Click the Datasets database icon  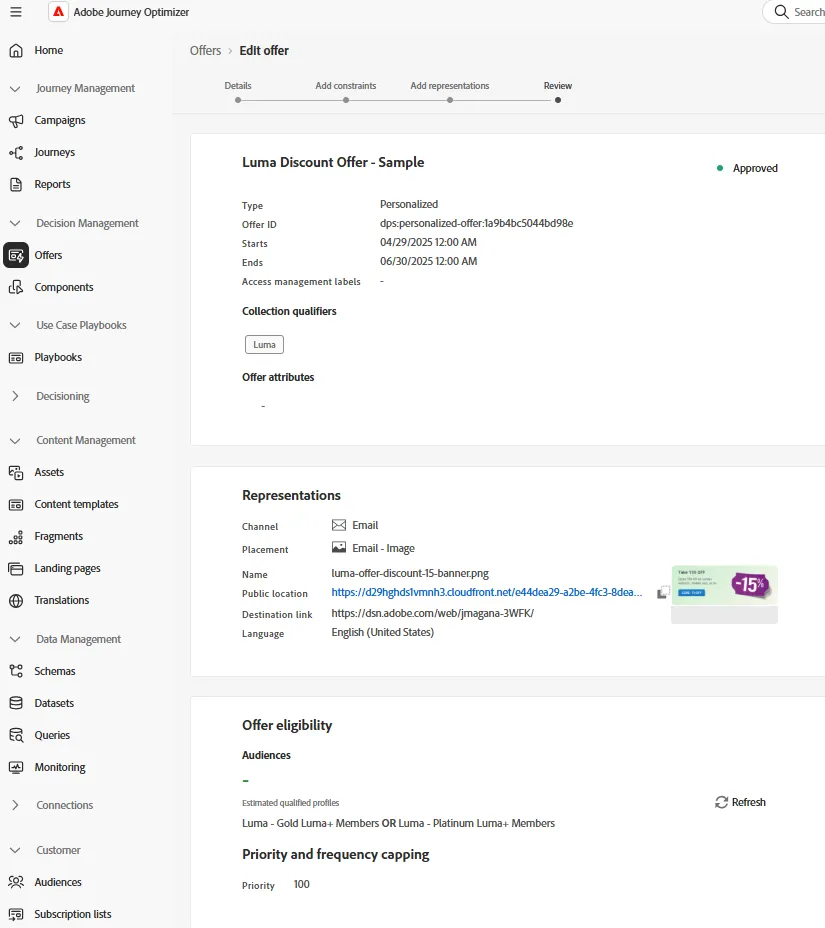coord(16,703)
